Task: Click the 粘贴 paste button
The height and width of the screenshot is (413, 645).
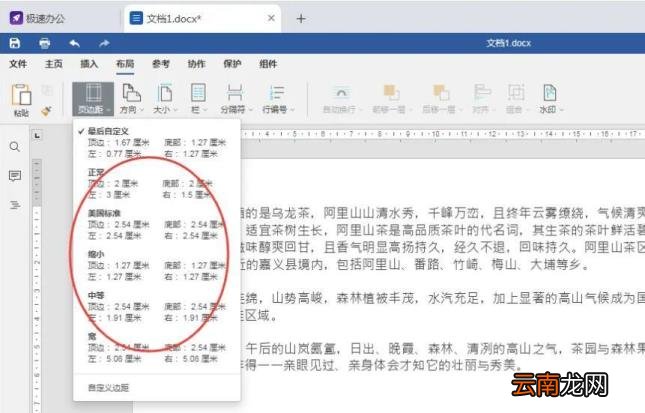Action: [21, 100]
